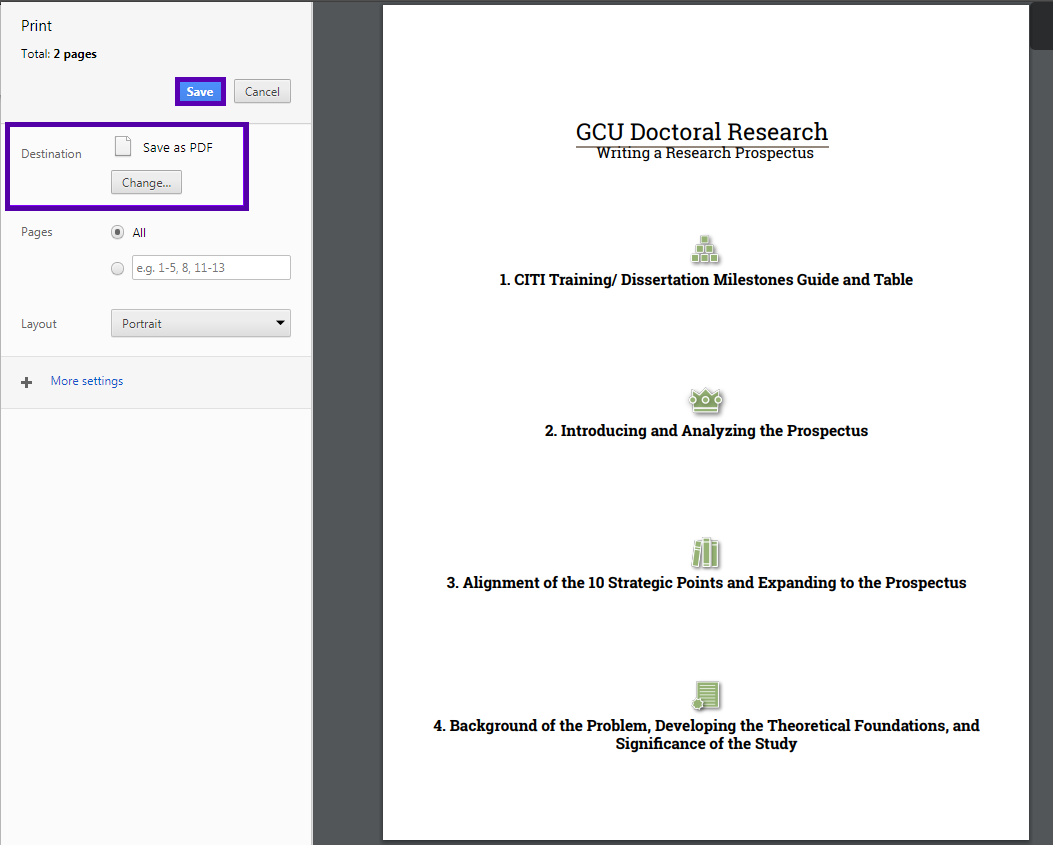The height and width of the screenshot is (845, 1053).
Task: Open the Portrait layout dropdown
Action: click(x=201, y=323)
